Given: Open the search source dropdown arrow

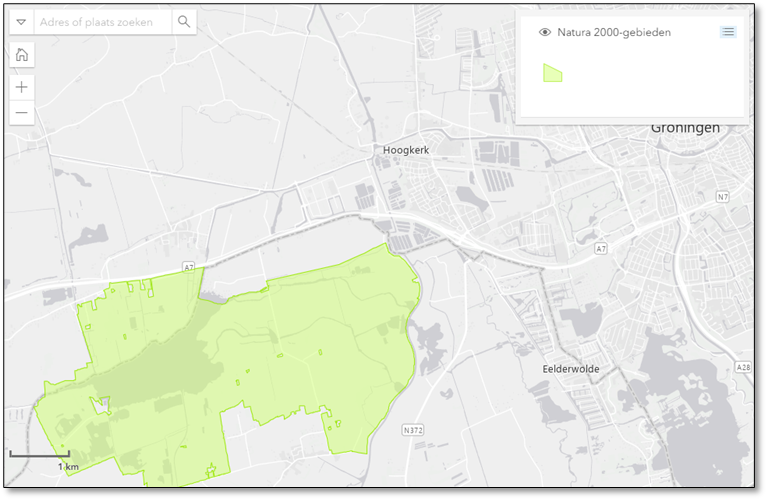Looking at the screenshot, I should 21,22.
